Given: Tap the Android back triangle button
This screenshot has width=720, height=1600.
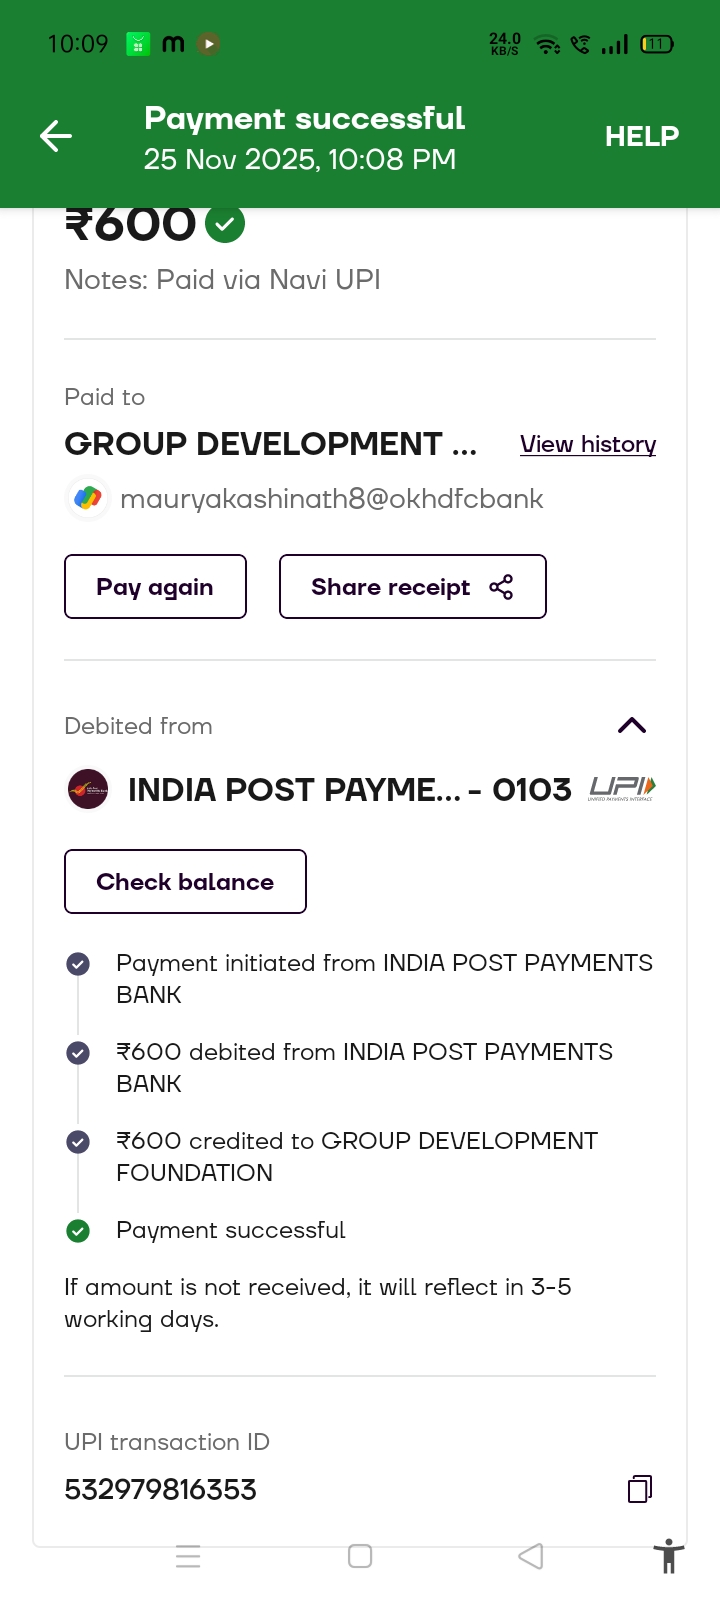Looking at the screenshot, I should click(x=531, y=1556).
